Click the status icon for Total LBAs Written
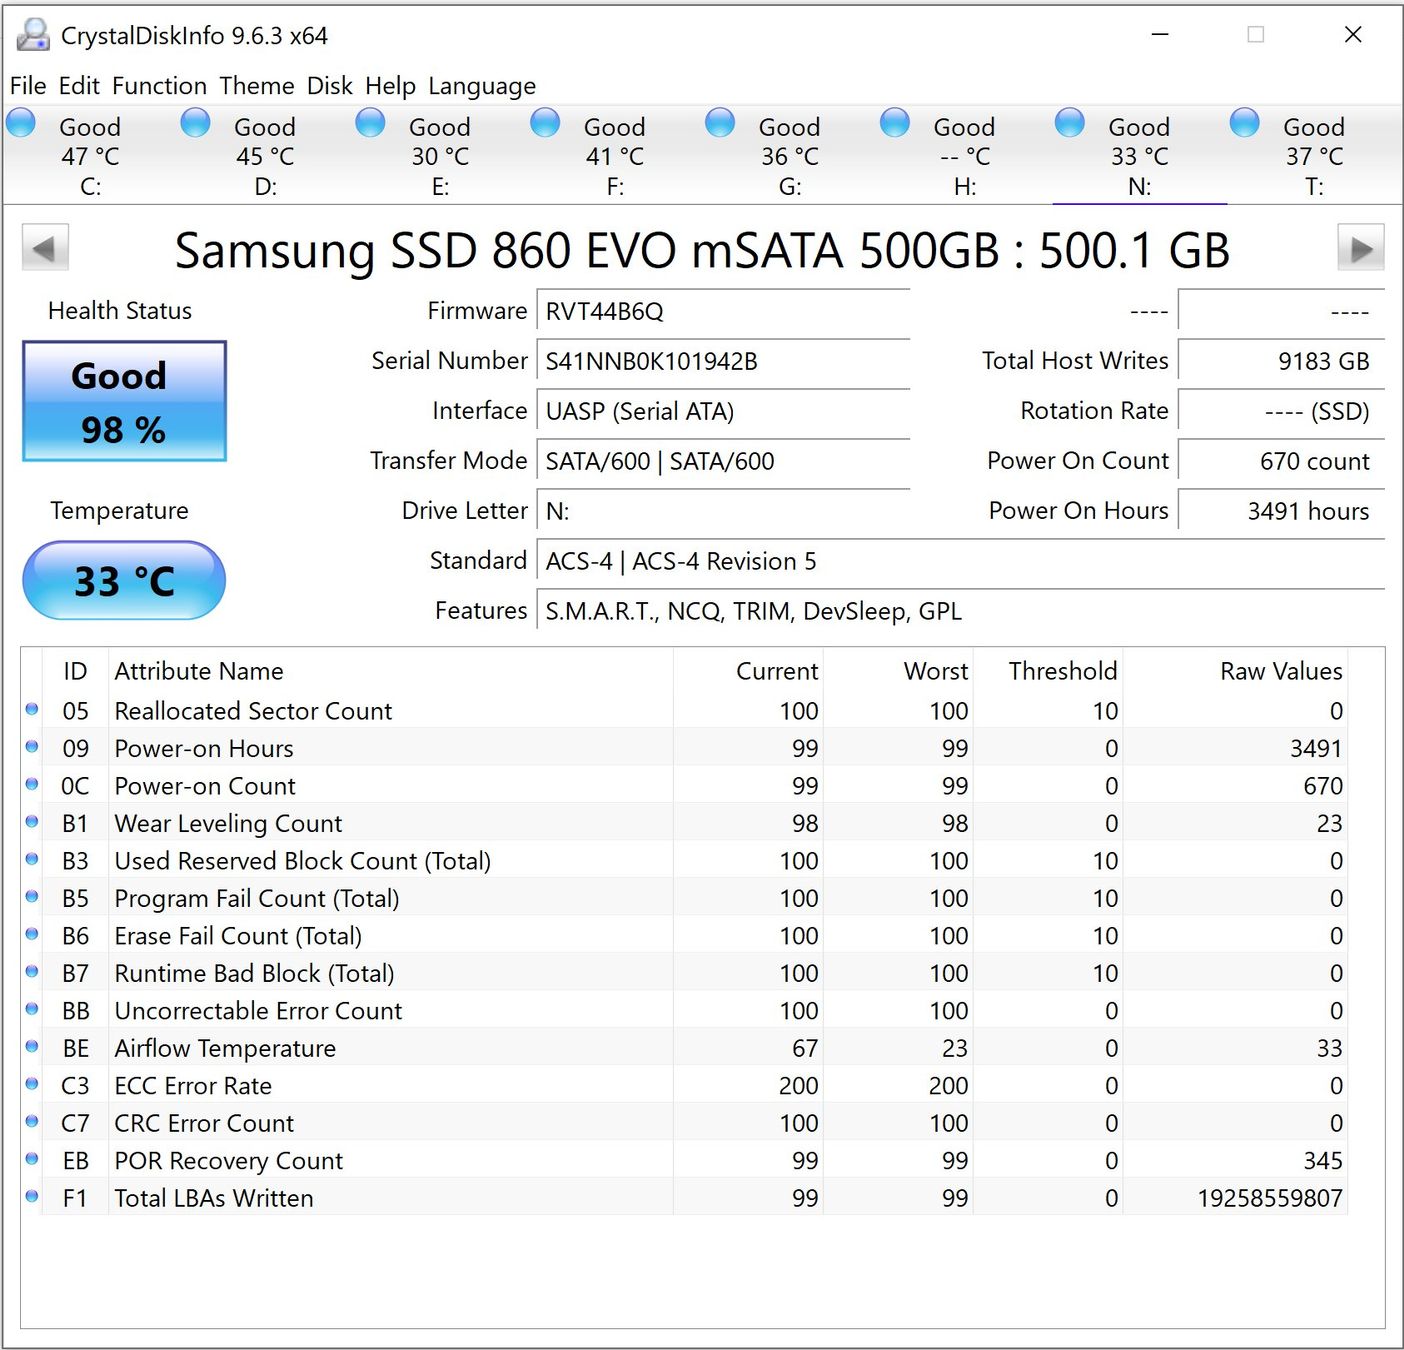 pyautogui.click(x=32, y=1197)
